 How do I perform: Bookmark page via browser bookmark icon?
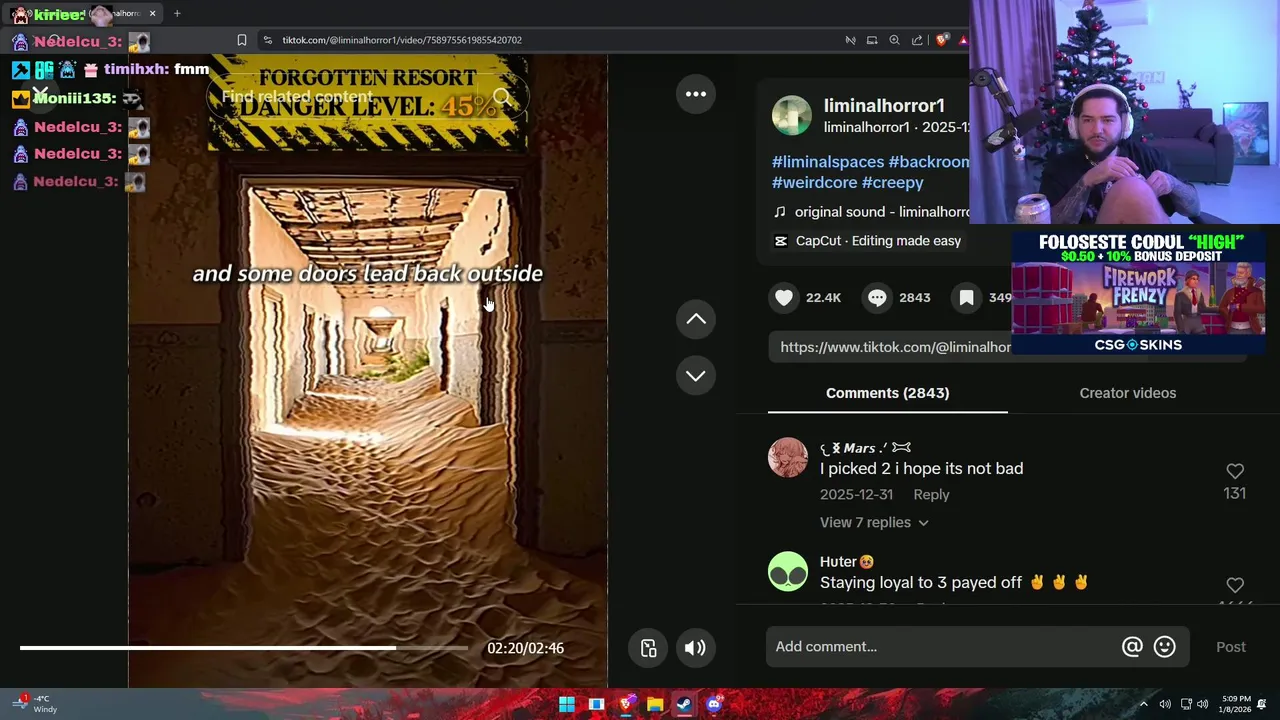241,40
